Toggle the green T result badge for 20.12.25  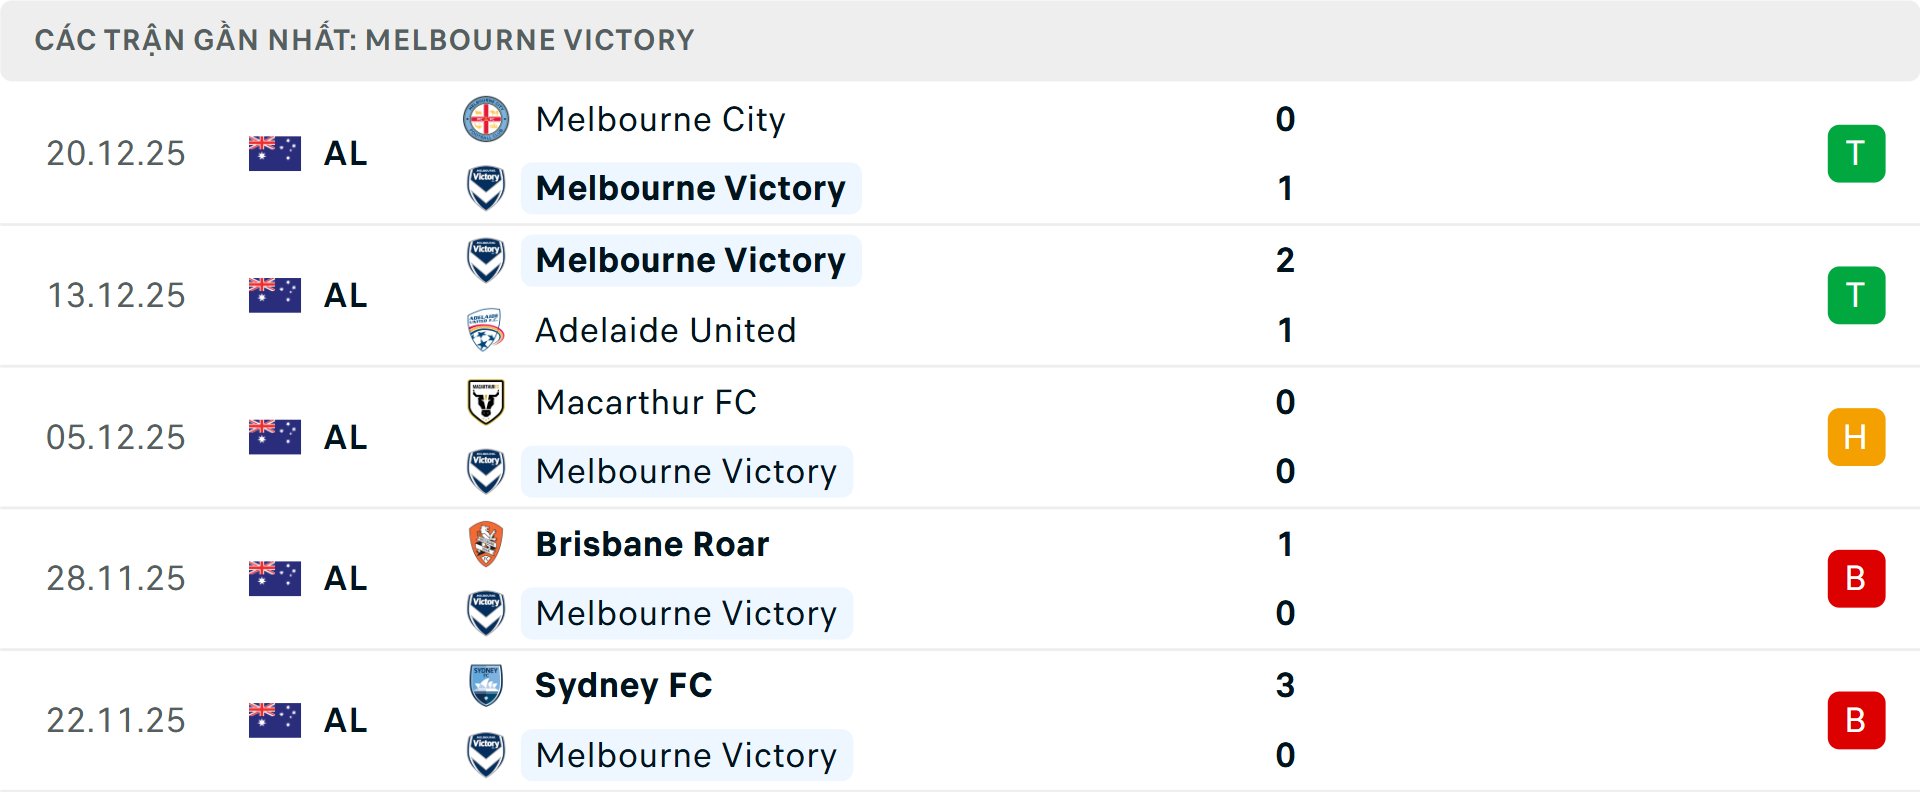1856,153
